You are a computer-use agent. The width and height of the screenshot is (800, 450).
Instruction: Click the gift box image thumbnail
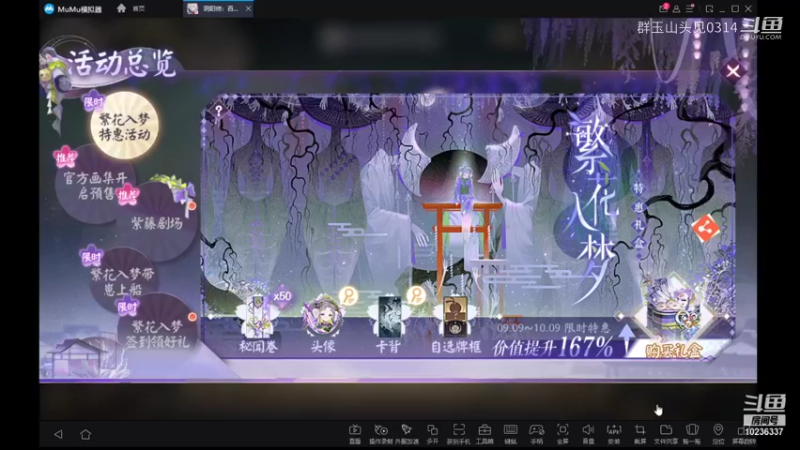[674, 311]
